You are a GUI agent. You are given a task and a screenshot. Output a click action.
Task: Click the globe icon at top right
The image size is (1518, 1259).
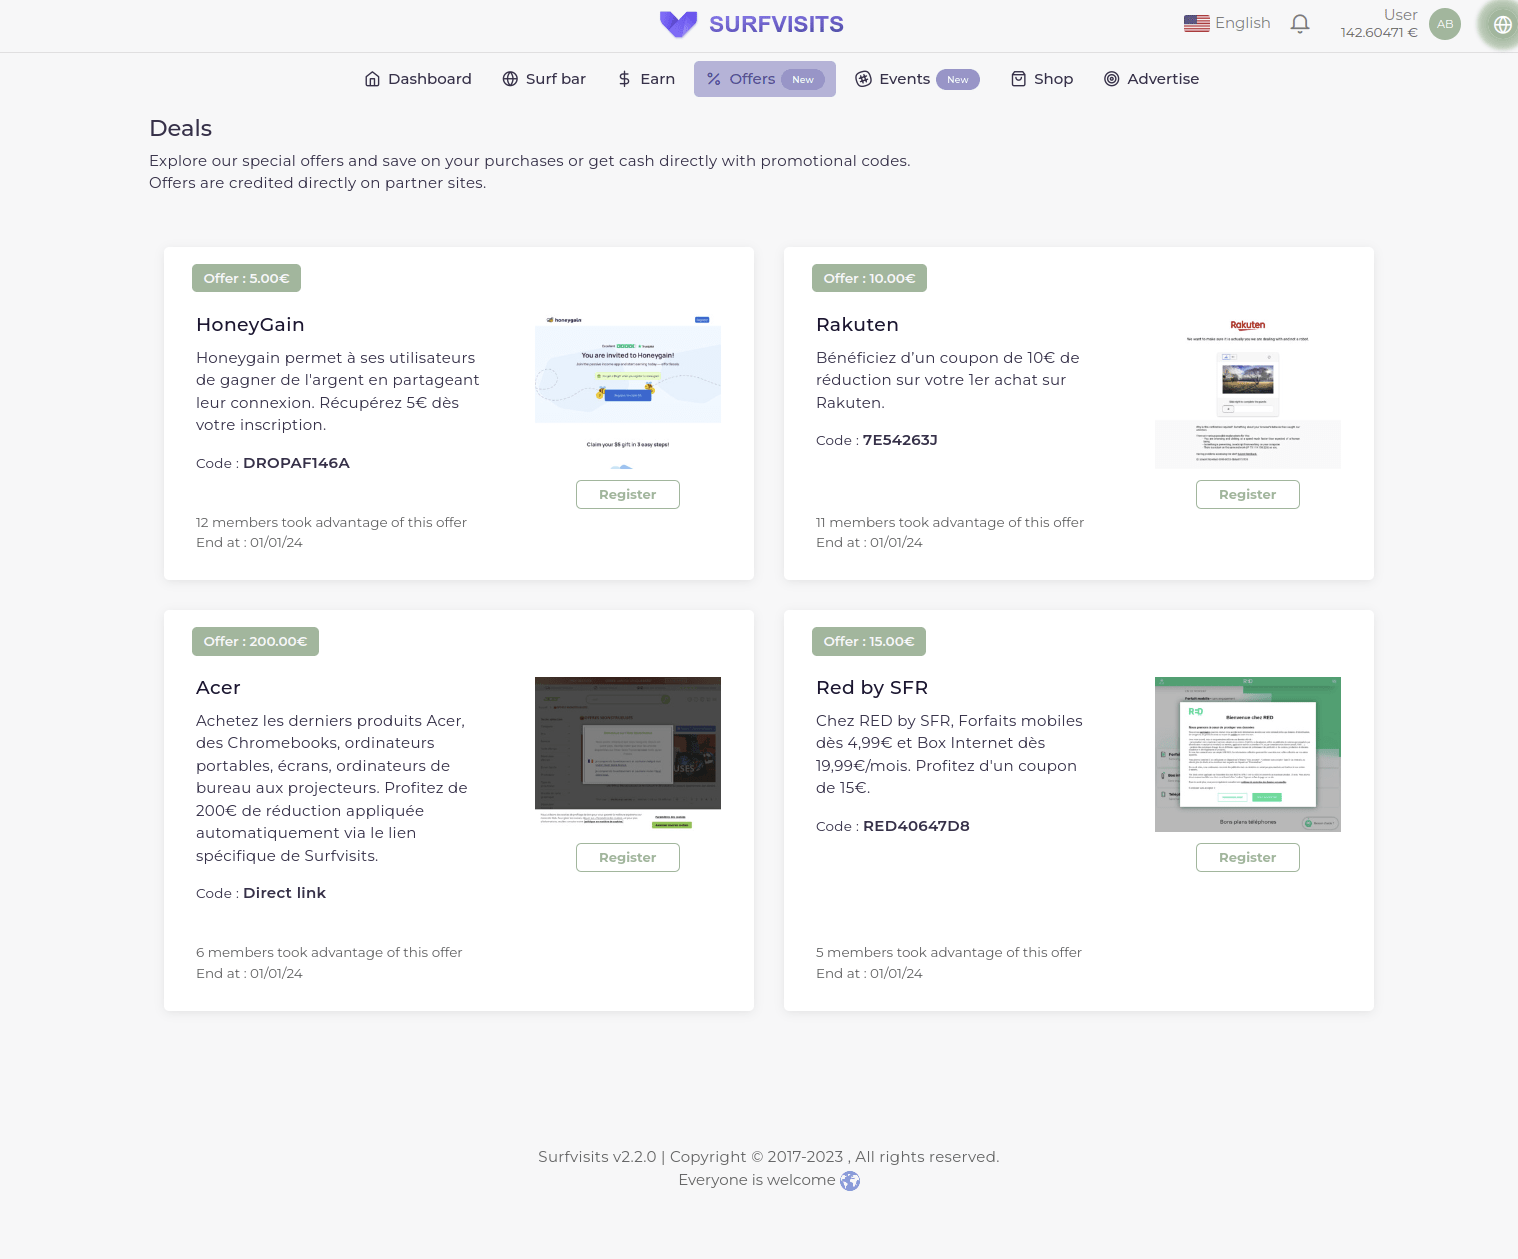coord(1502,25)
